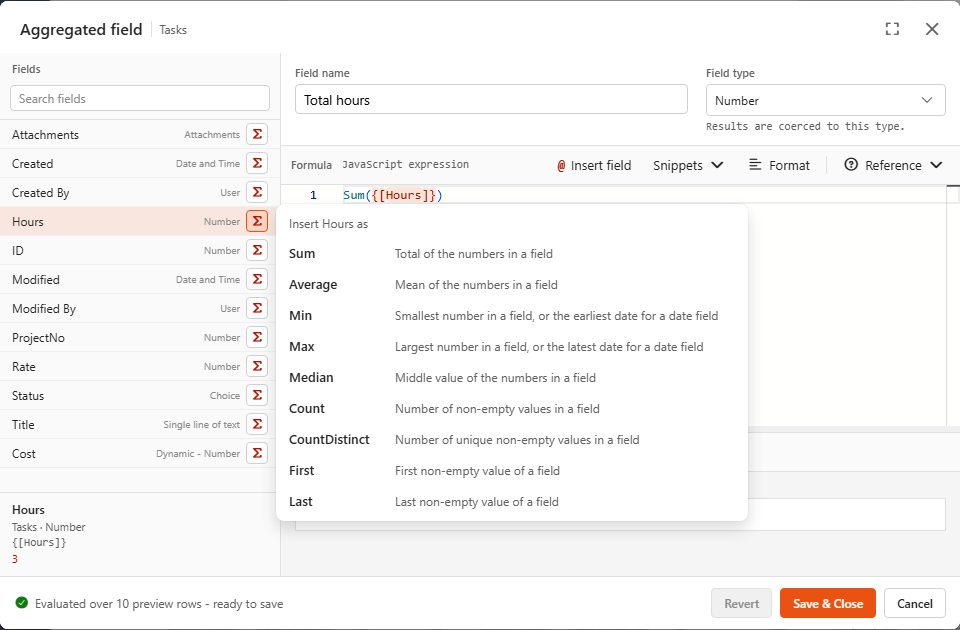This screenshot has width=960, height=630.
Task: Open the Field type dropdown
Action: point(825,100)
